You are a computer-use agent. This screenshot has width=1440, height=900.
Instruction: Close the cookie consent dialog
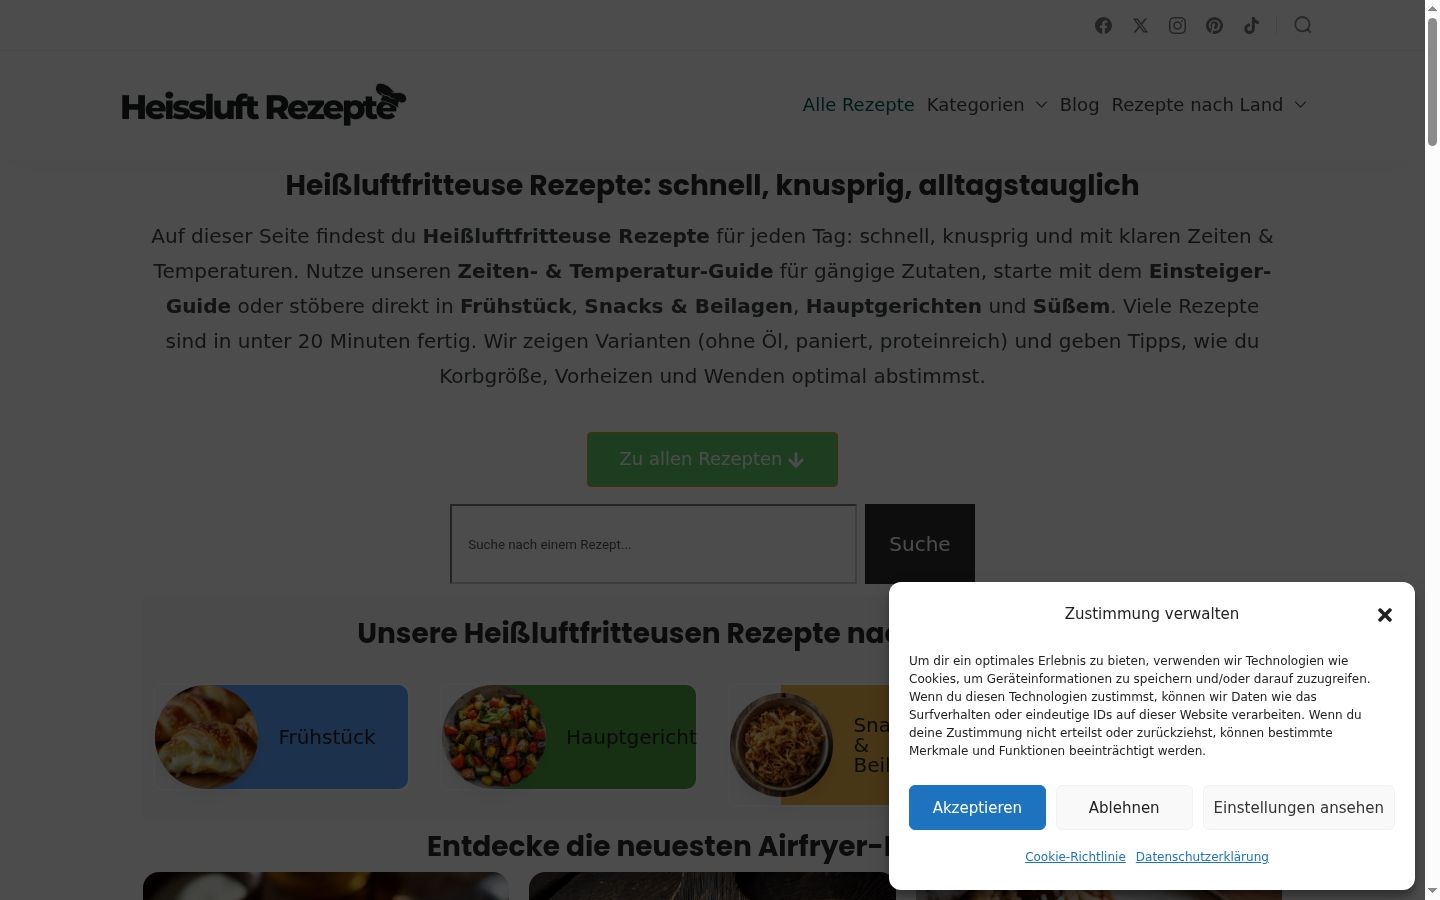click(x=1384, y=615)
